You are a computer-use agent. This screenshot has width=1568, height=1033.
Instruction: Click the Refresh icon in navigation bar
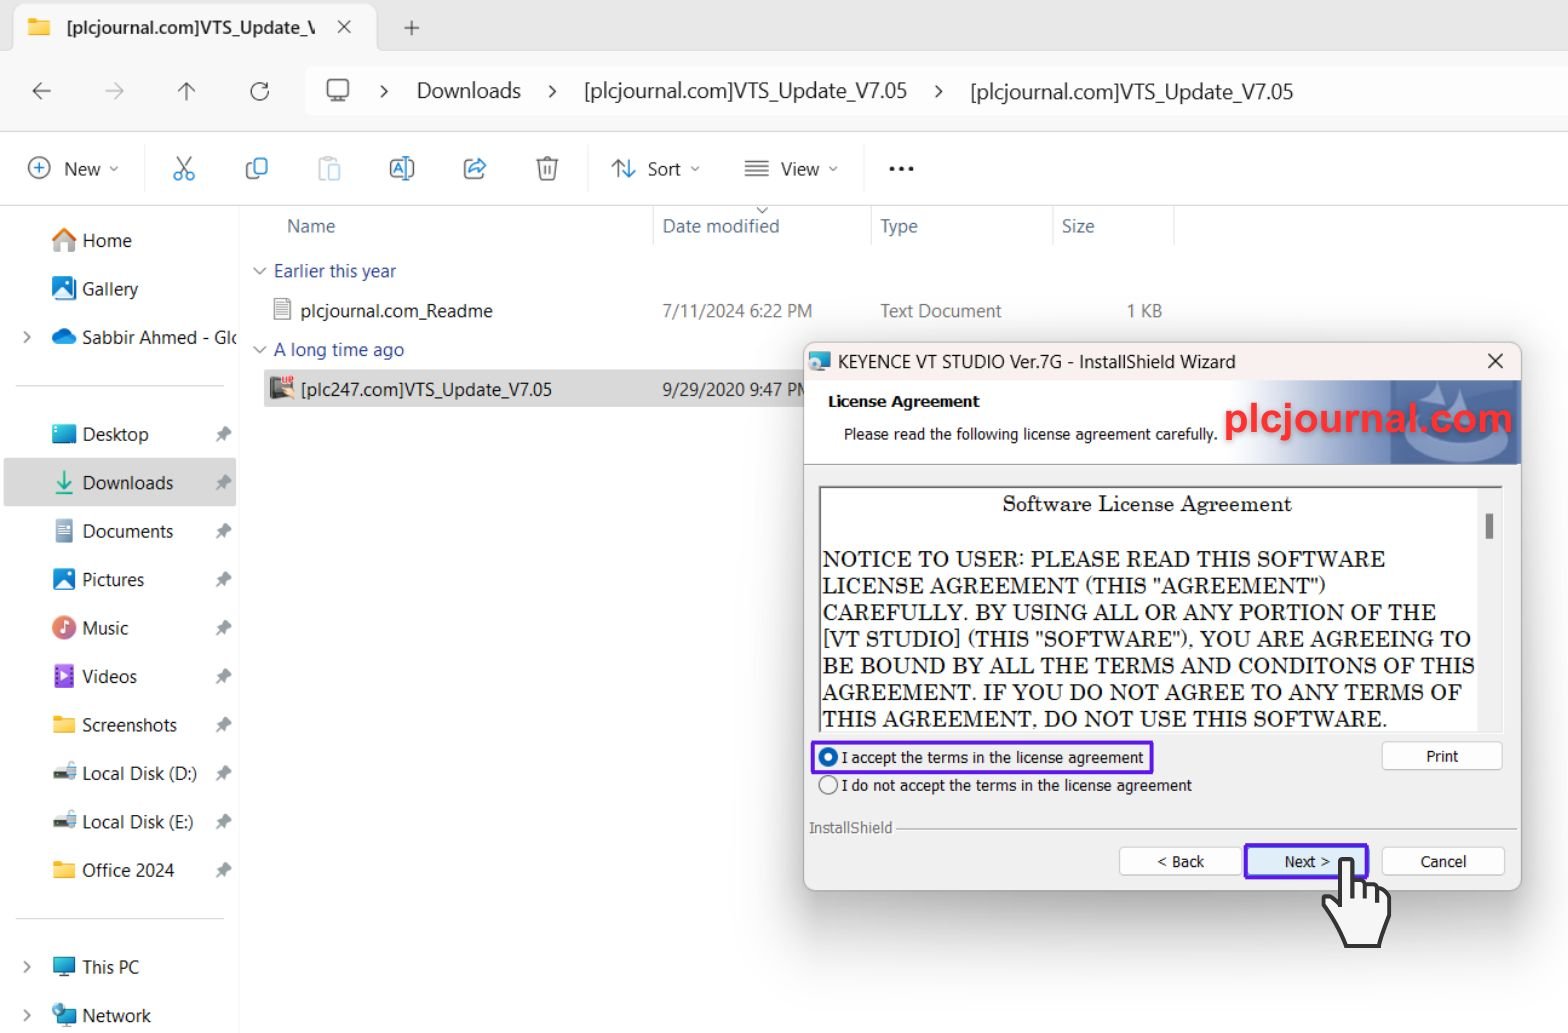tap(260, 92)
